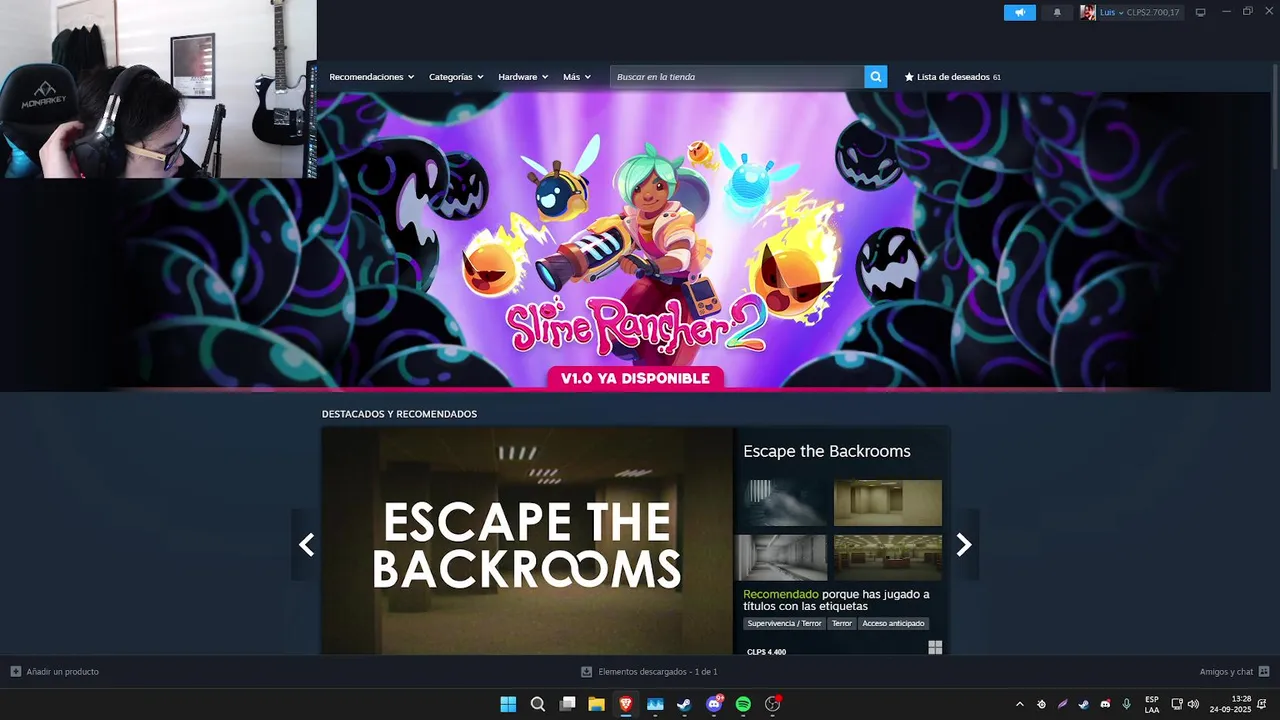Click the magnifier search button
This screenshot has width=1280, height=720.
click(x=875, y=77)
